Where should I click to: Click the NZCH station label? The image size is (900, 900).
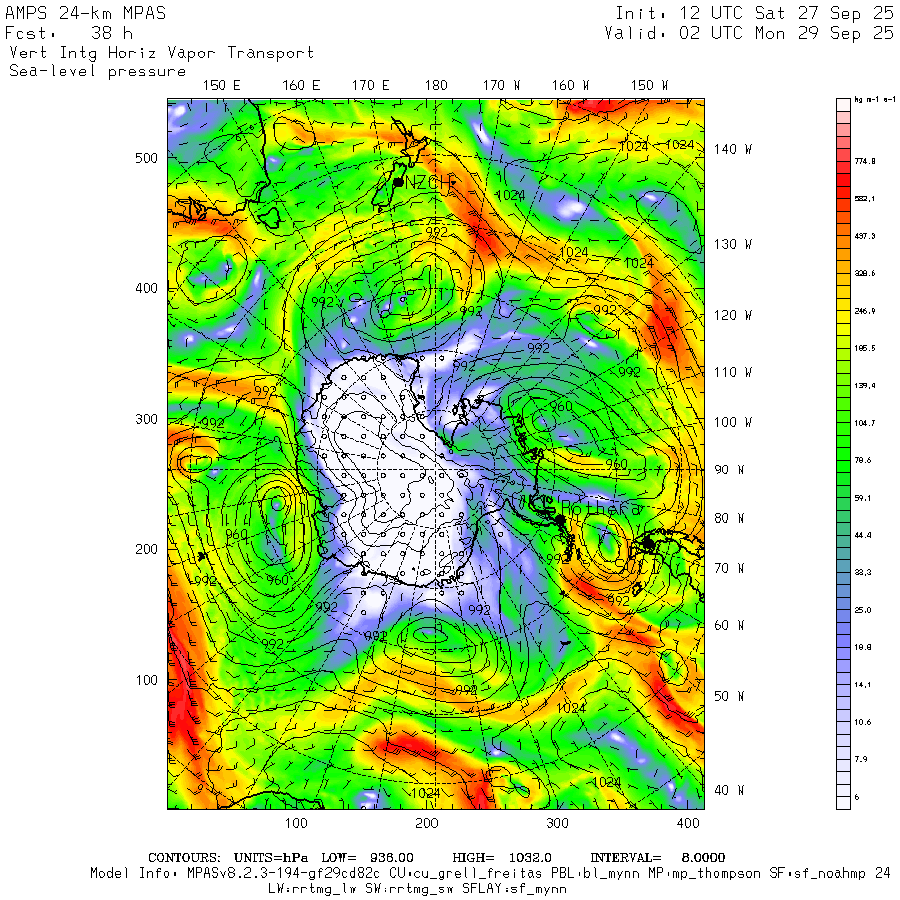coord(428,183)
